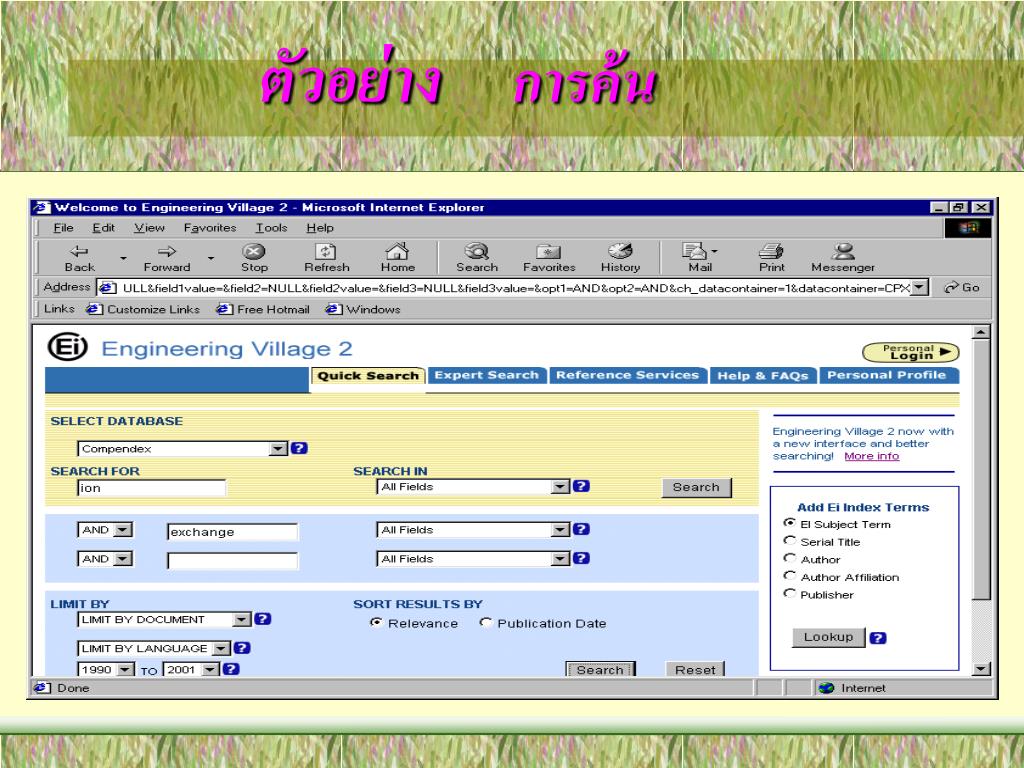Open the first All Fields dropdown

[560, 487]
